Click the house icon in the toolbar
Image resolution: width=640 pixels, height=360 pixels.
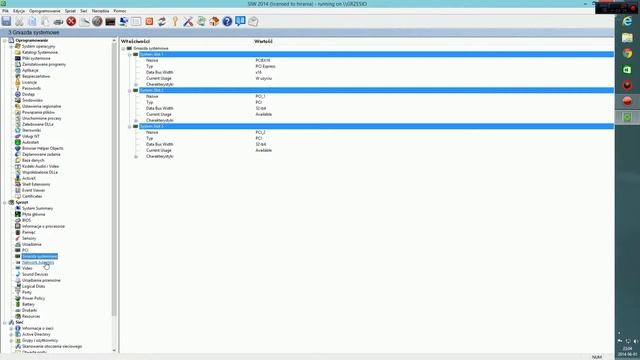(x=214, y=21)
